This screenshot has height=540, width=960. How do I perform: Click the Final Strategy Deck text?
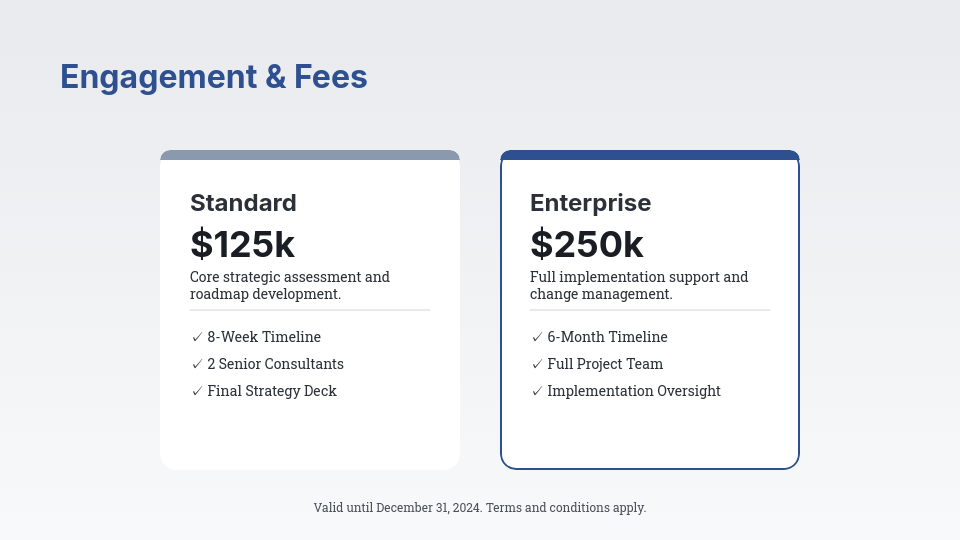(272, 392)
